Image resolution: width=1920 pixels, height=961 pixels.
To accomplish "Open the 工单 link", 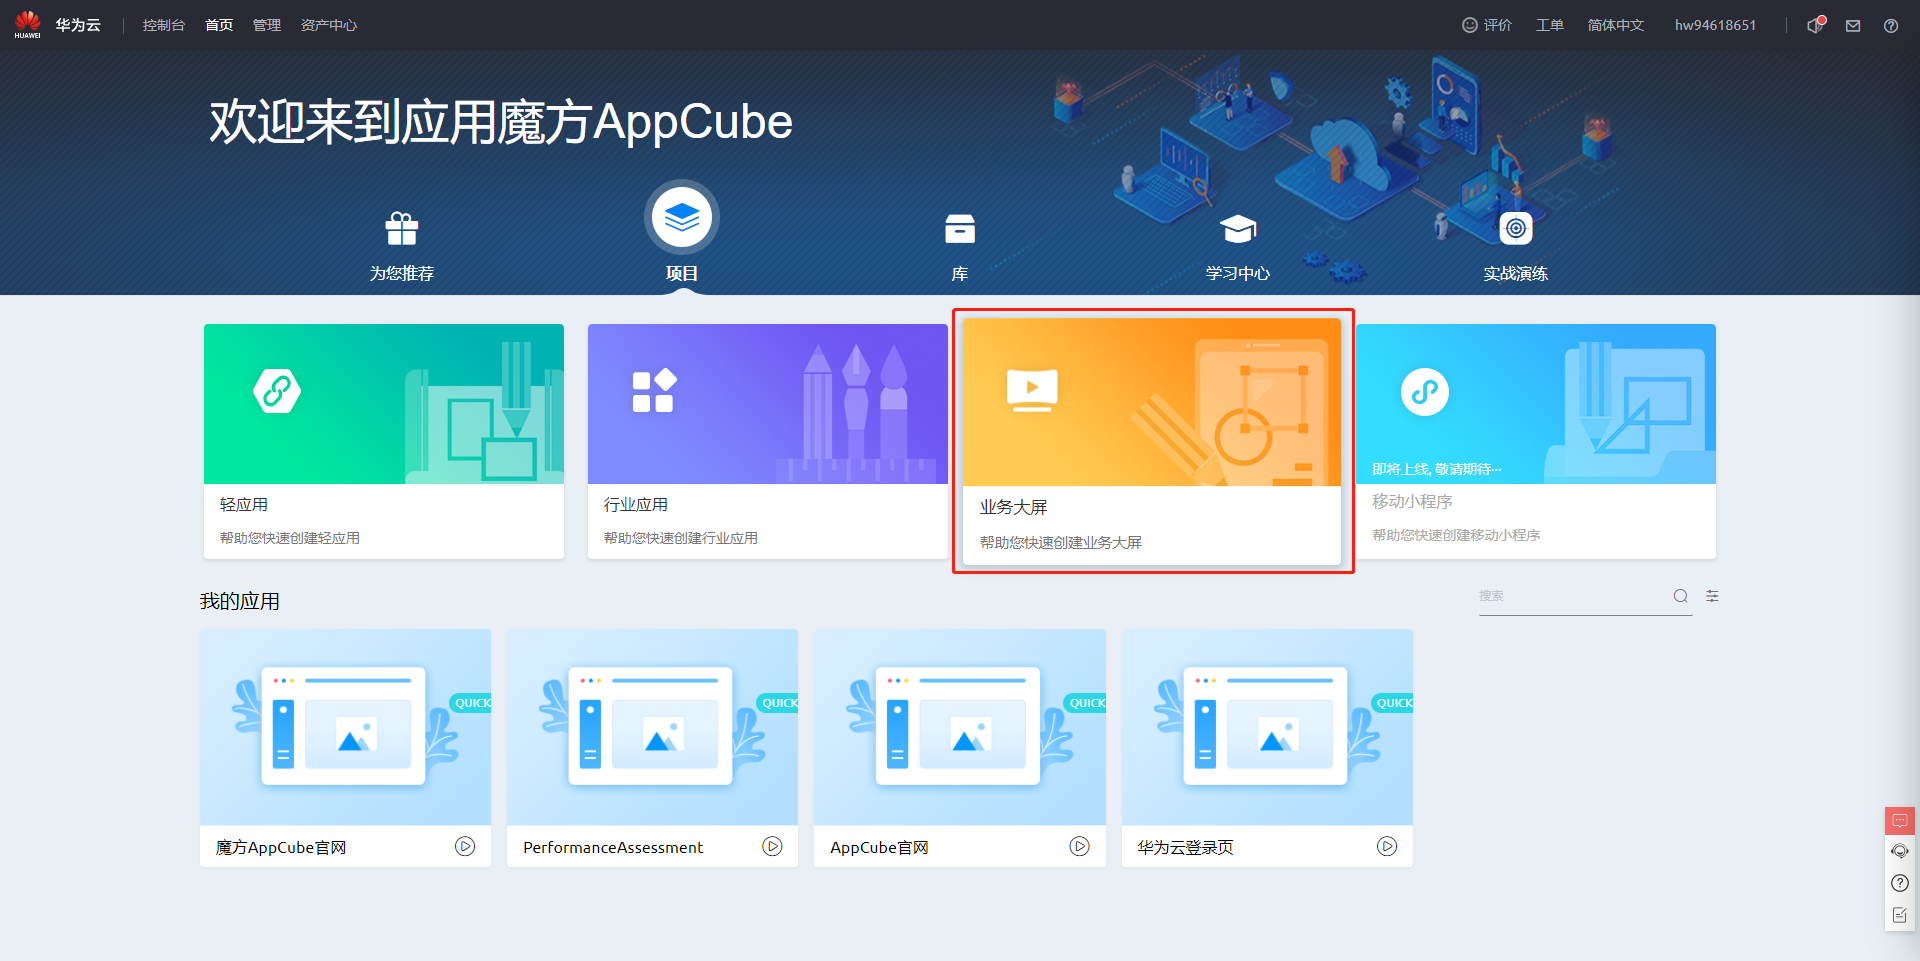I will [1550, 25].
